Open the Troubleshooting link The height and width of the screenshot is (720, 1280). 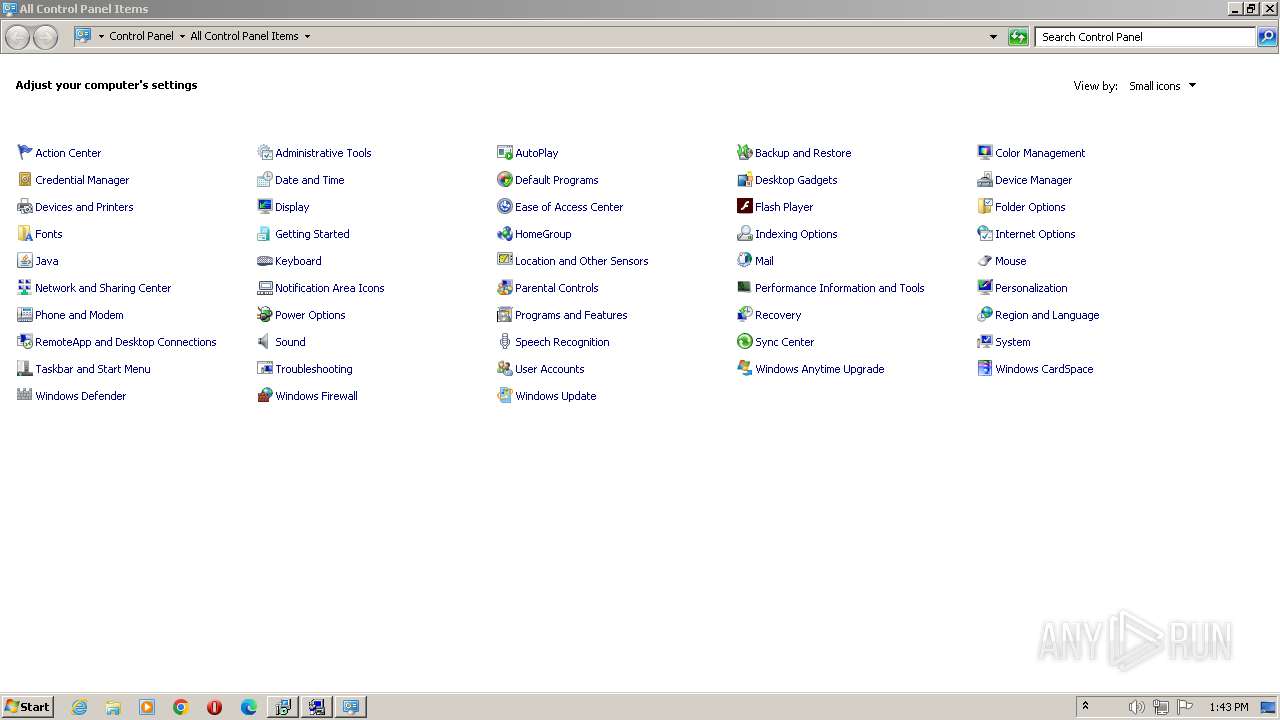314,369
